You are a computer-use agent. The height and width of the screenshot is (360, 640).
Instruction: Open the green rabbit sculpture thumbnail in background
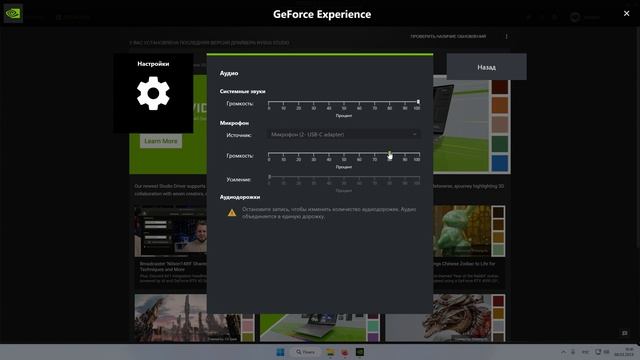[x=462, y=231]
